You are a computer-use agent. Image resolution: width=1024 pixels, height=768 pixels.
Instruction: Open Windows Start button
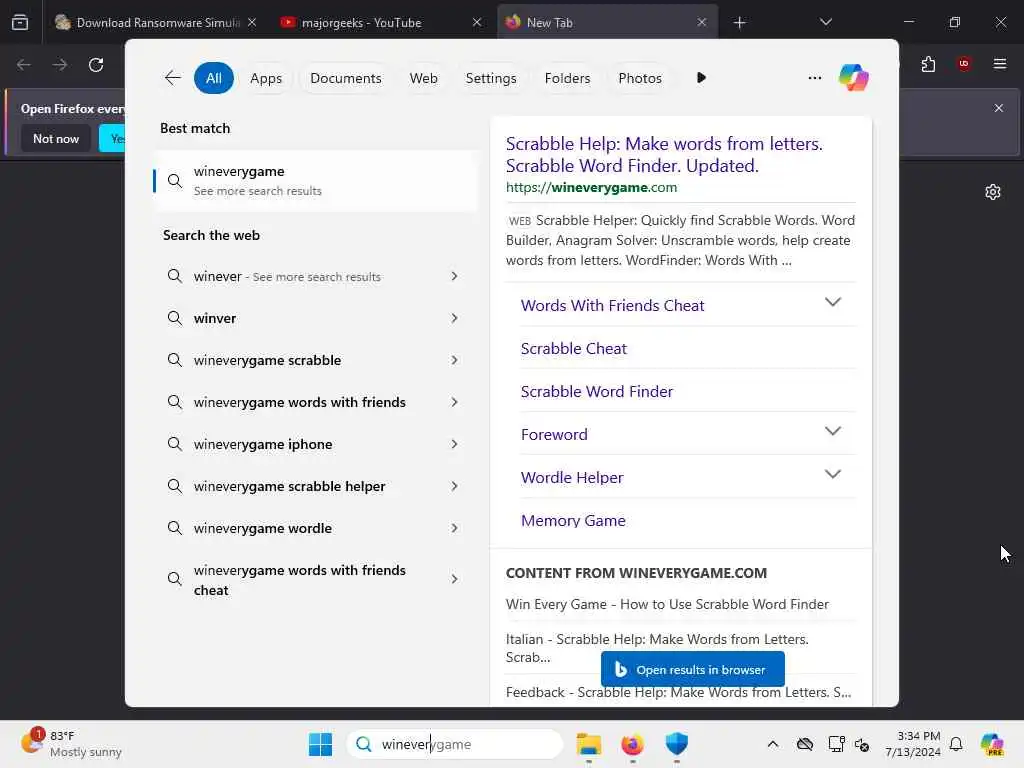pyautogui.click(x=320, y=744)
